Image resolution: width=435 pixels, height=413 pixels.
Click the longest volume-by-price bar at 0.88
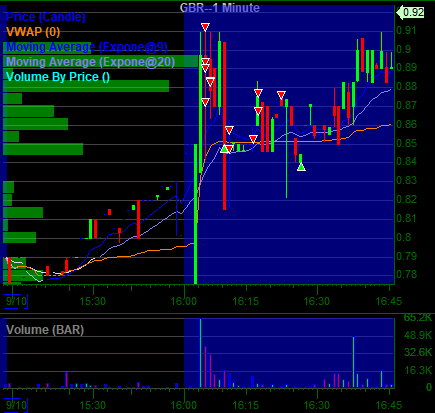(x=86, y=86)
